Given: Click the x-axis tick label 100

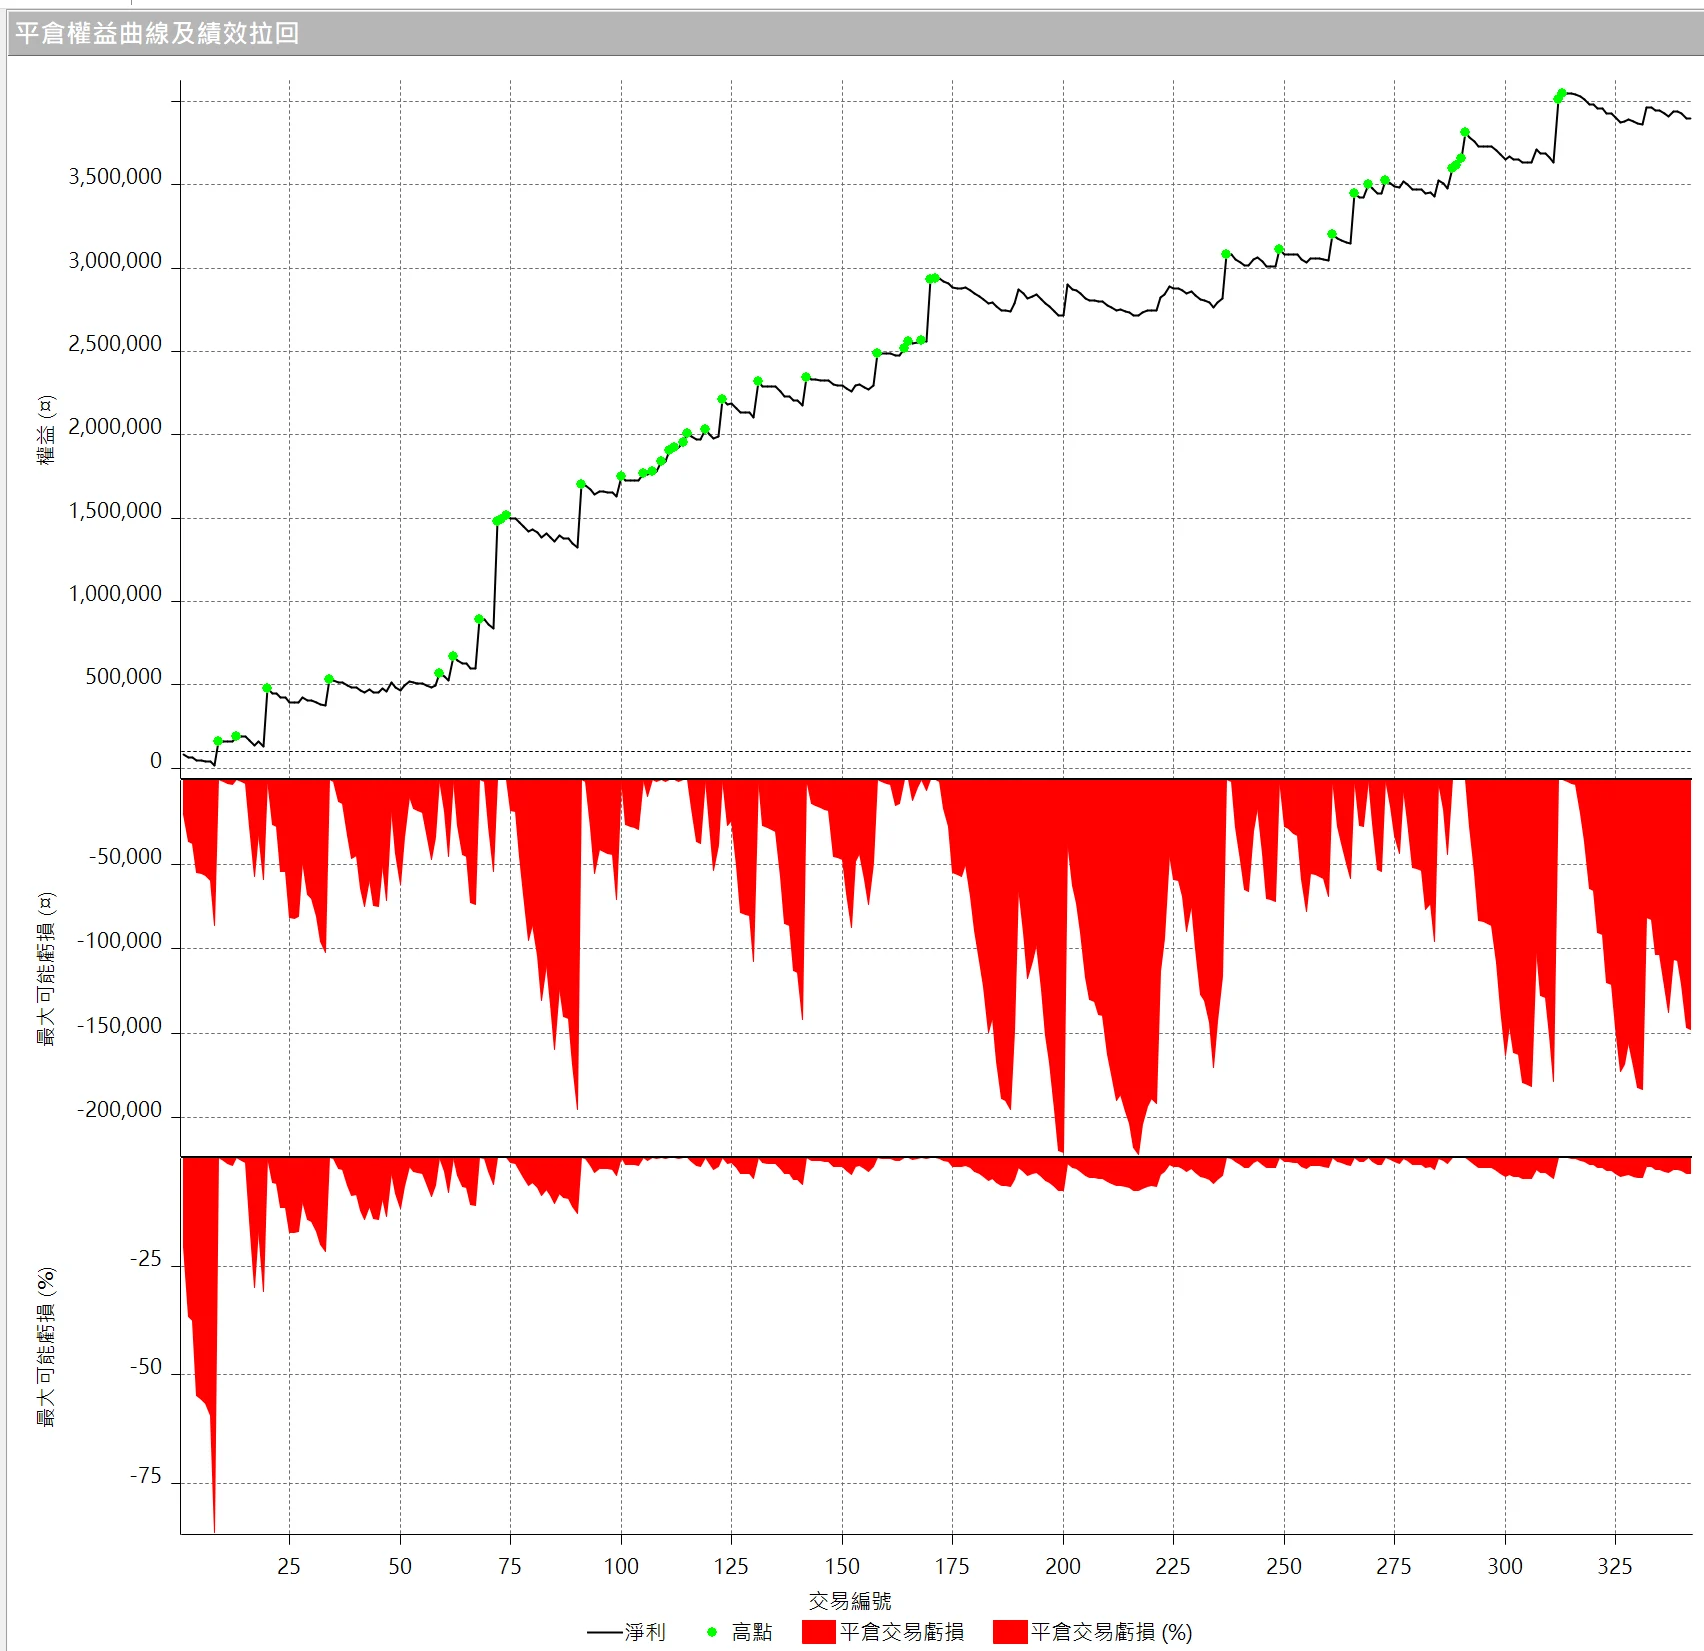Looking at the screenshot, I should click(621, 1567).
